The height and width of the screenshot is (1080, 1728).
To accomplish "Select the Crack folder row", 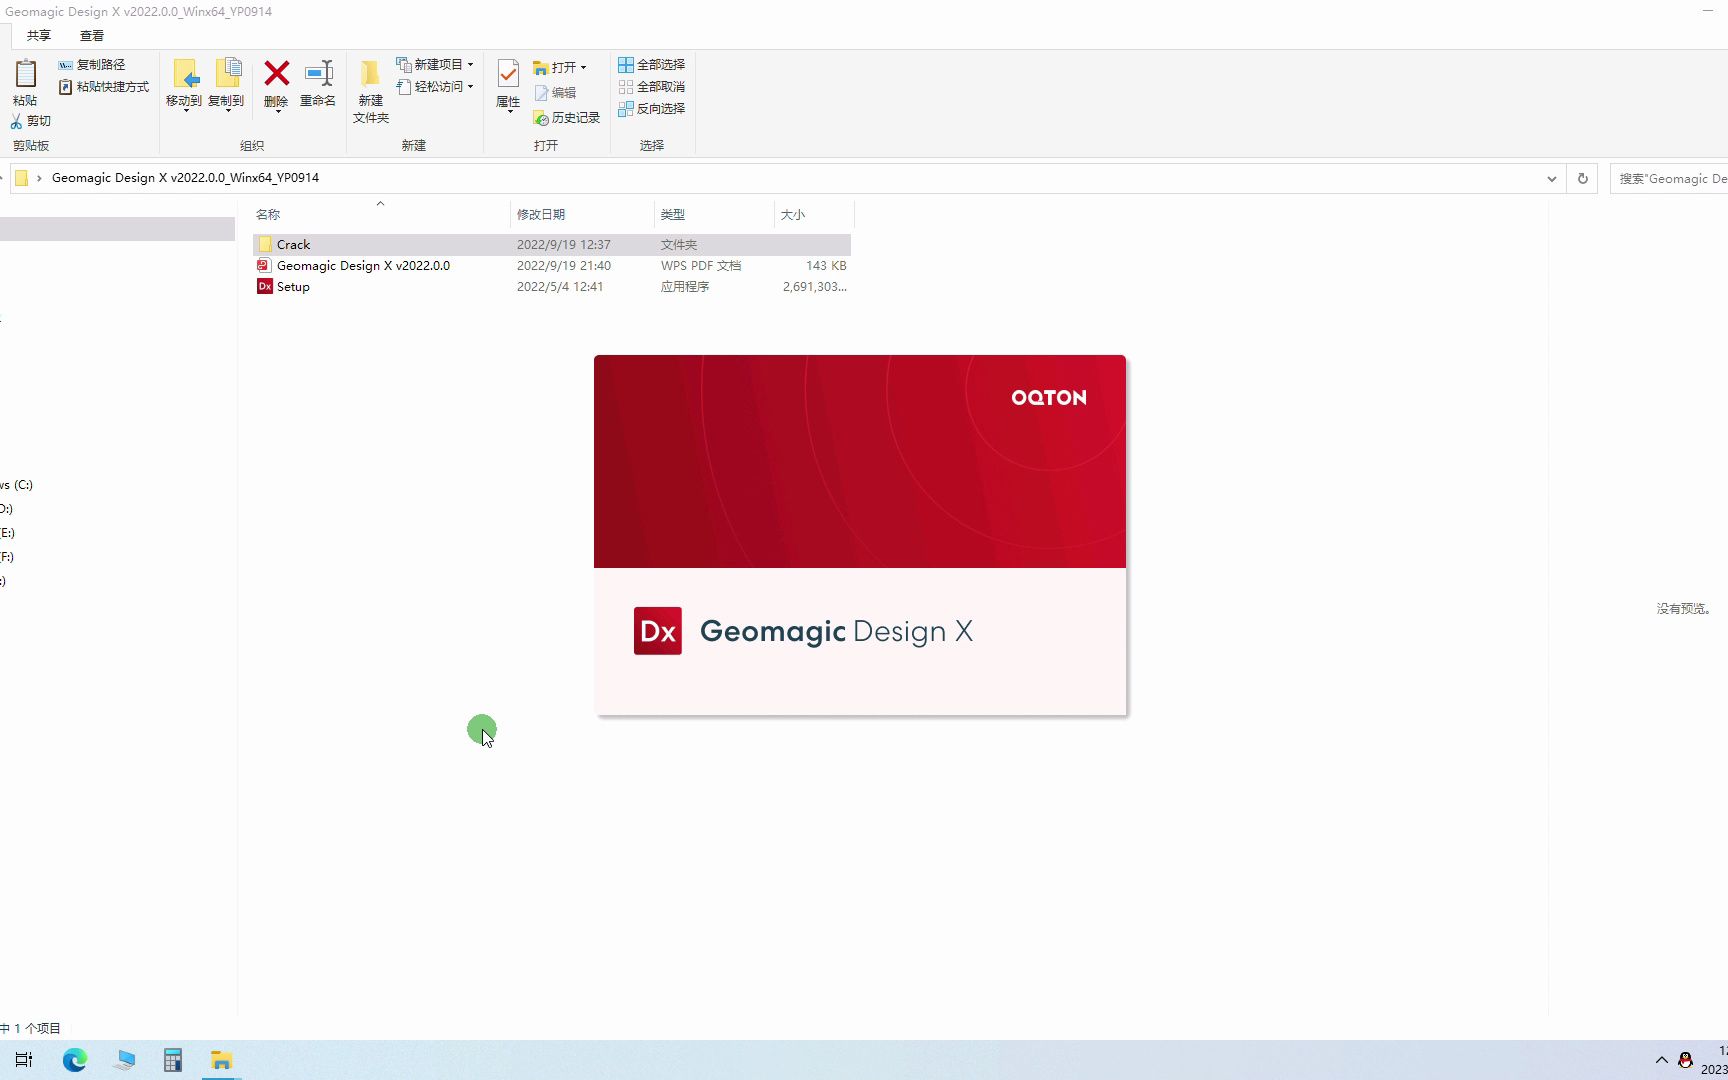I will [x=552, y=245].
